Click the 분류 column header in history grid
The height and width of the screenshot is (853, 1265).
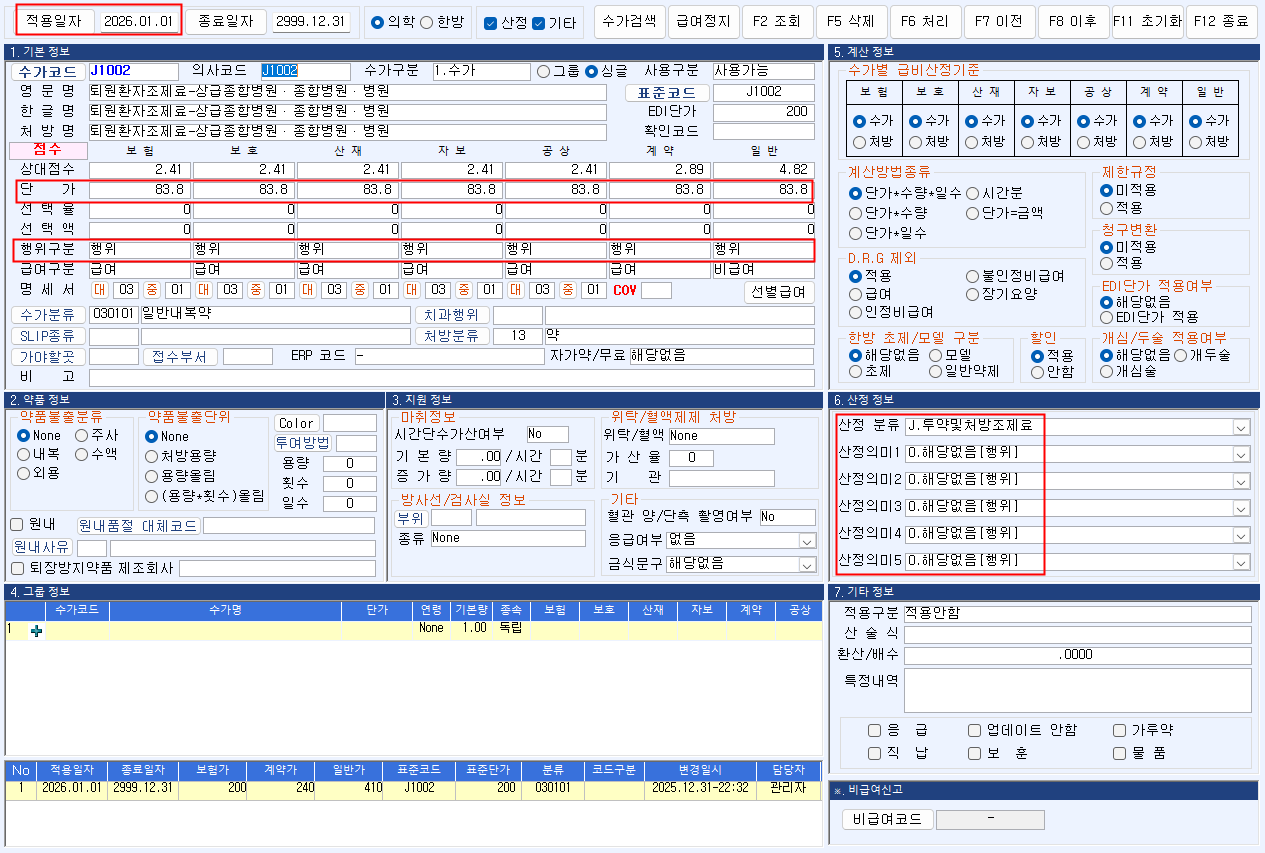coord(553,770)
